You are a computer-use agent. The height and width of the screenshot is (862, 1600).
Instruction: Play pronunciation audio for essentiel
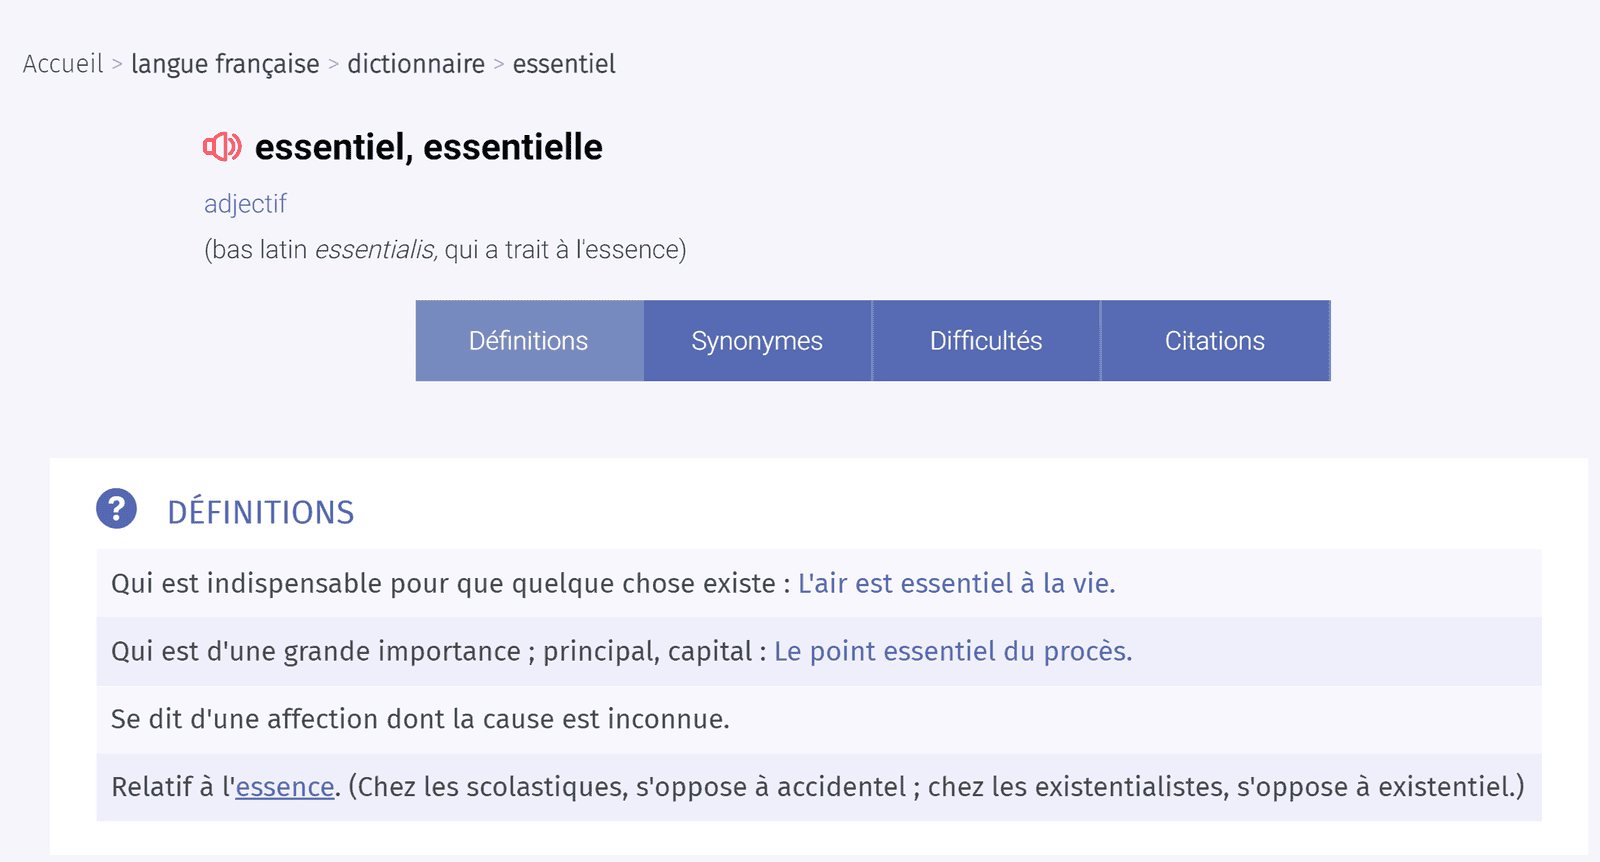point(222,147)
